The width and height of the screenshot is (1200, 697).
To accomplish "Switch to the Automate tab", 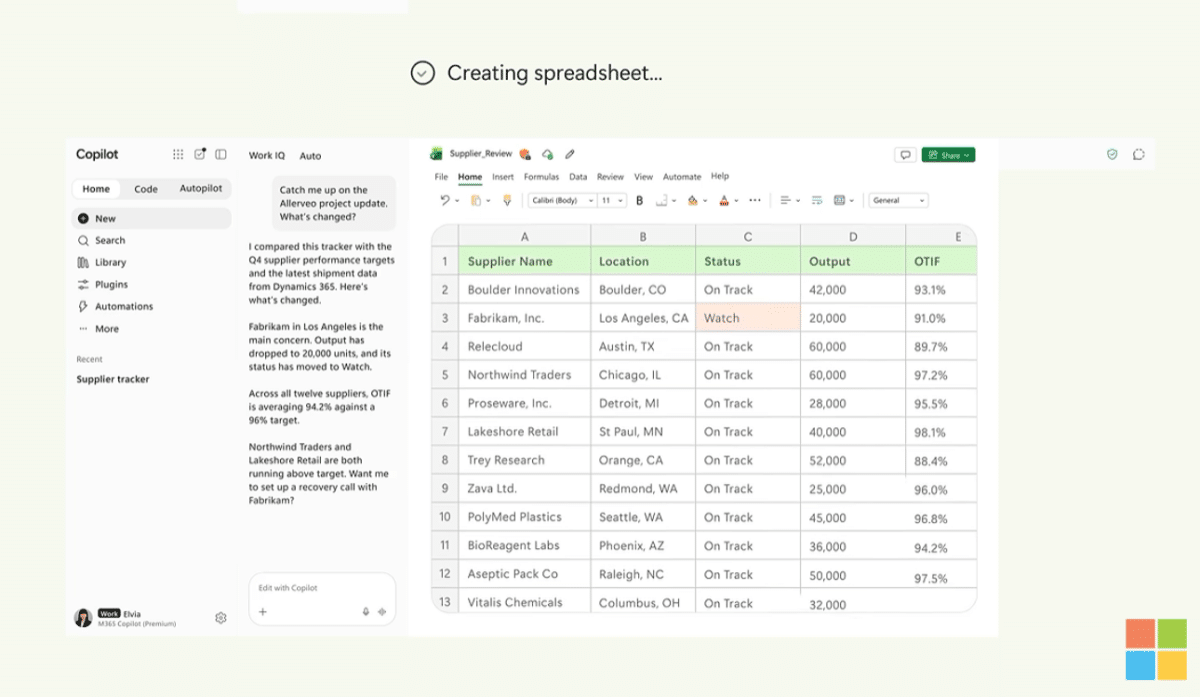I will tap(682, 177).
